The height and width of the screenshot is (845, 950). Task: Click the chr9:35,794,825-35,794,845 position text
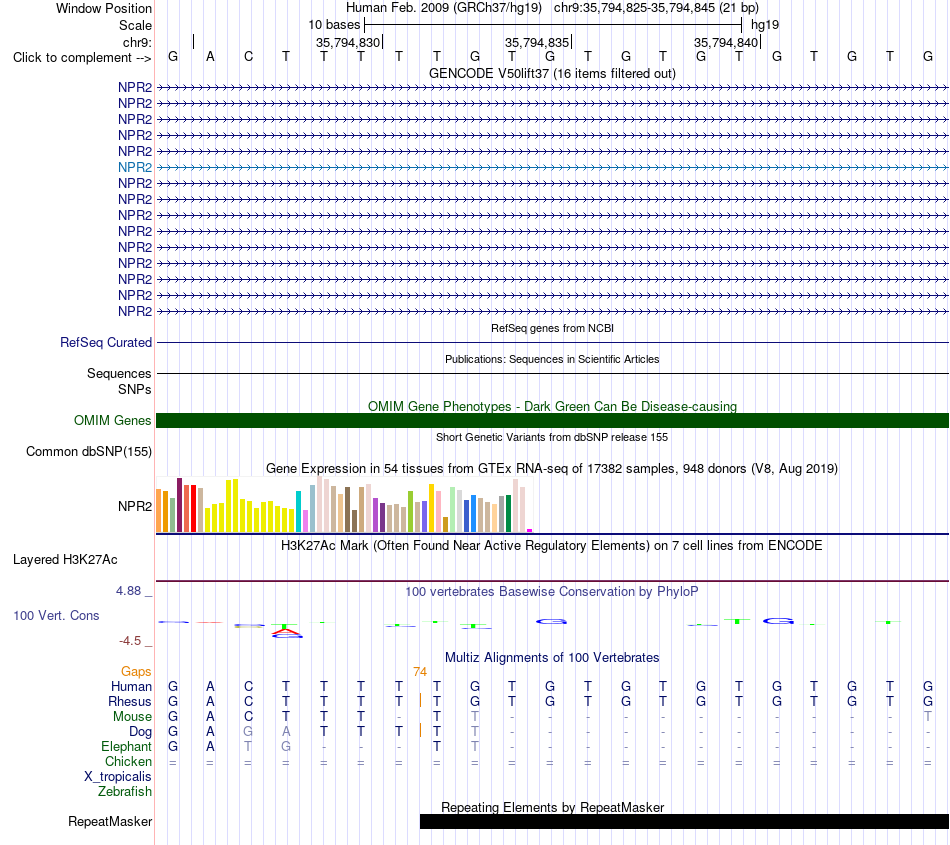click(656, 8)
